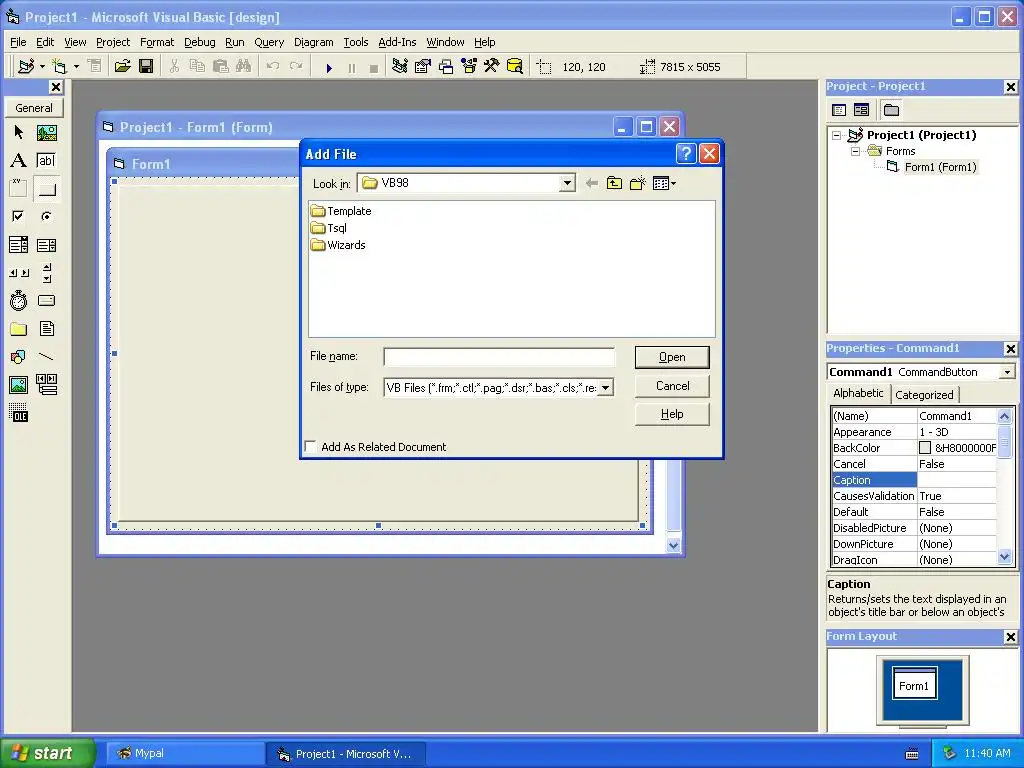Click Up One Level icon in Add File dialog
Image resolution: width=1024 pixels, height=768 pixels.
[x=614, y=184]
